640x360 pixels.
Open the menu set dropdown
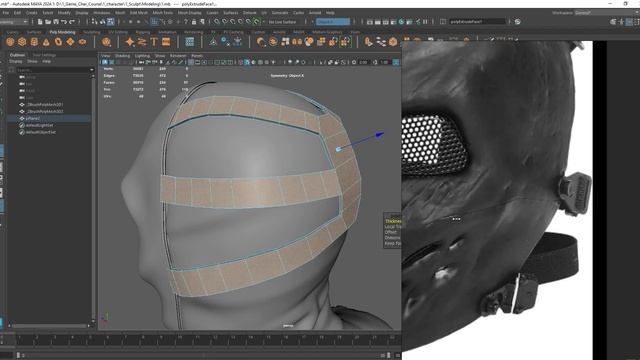pos(13,22)
